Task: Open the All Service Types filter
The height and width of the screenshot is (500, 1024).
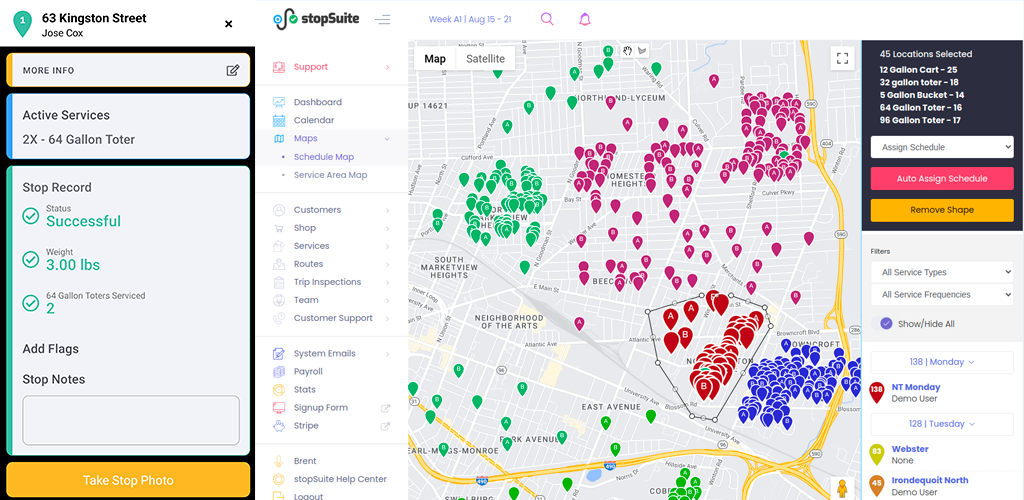Action: pos(942,272)
